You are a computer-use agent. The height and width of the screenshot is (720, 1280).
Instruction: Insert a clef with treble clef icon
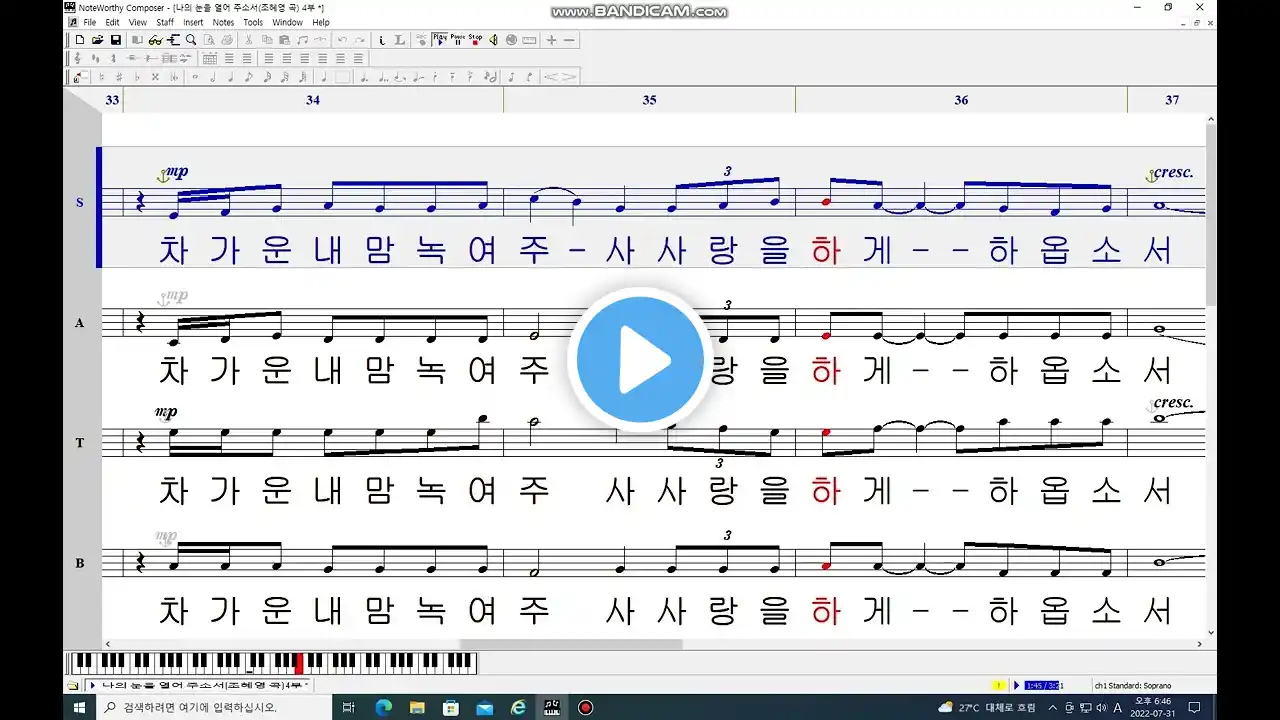click(x=79, y=58)
